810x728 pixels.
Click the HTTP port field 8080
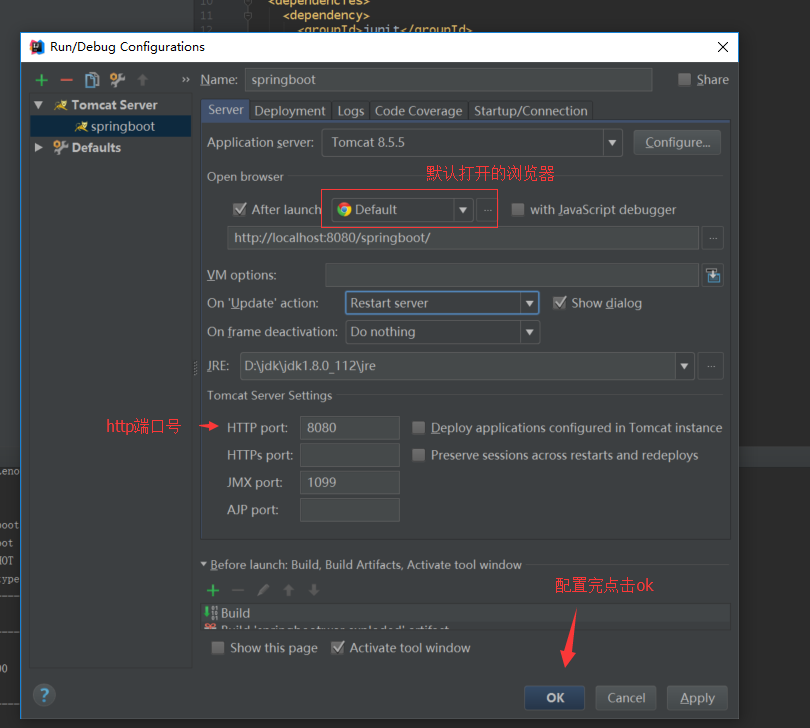coord(350,428)
